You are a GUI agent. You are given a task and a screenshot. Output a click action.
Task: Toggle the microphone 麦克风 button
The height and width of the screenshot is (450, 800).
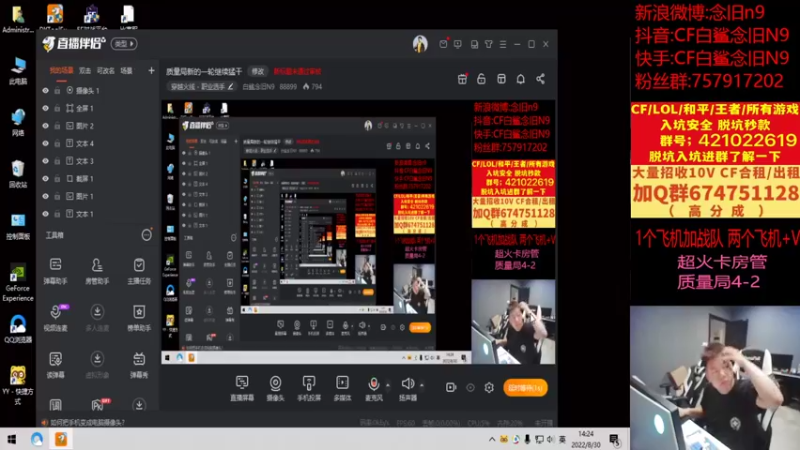click(x=374, y=388)
